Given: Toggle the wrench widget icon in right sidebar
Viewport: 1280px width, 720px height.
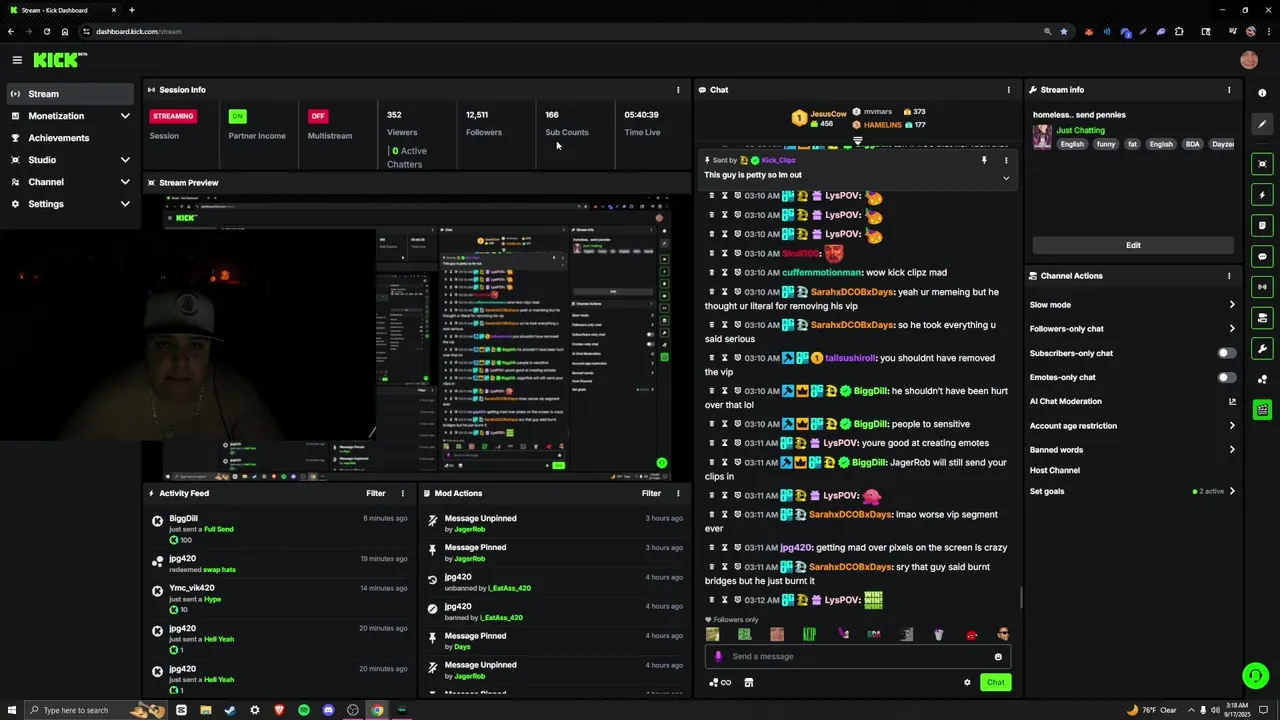Looking at the screenshot, I should pyautogui.click(x=1262, y=349).
